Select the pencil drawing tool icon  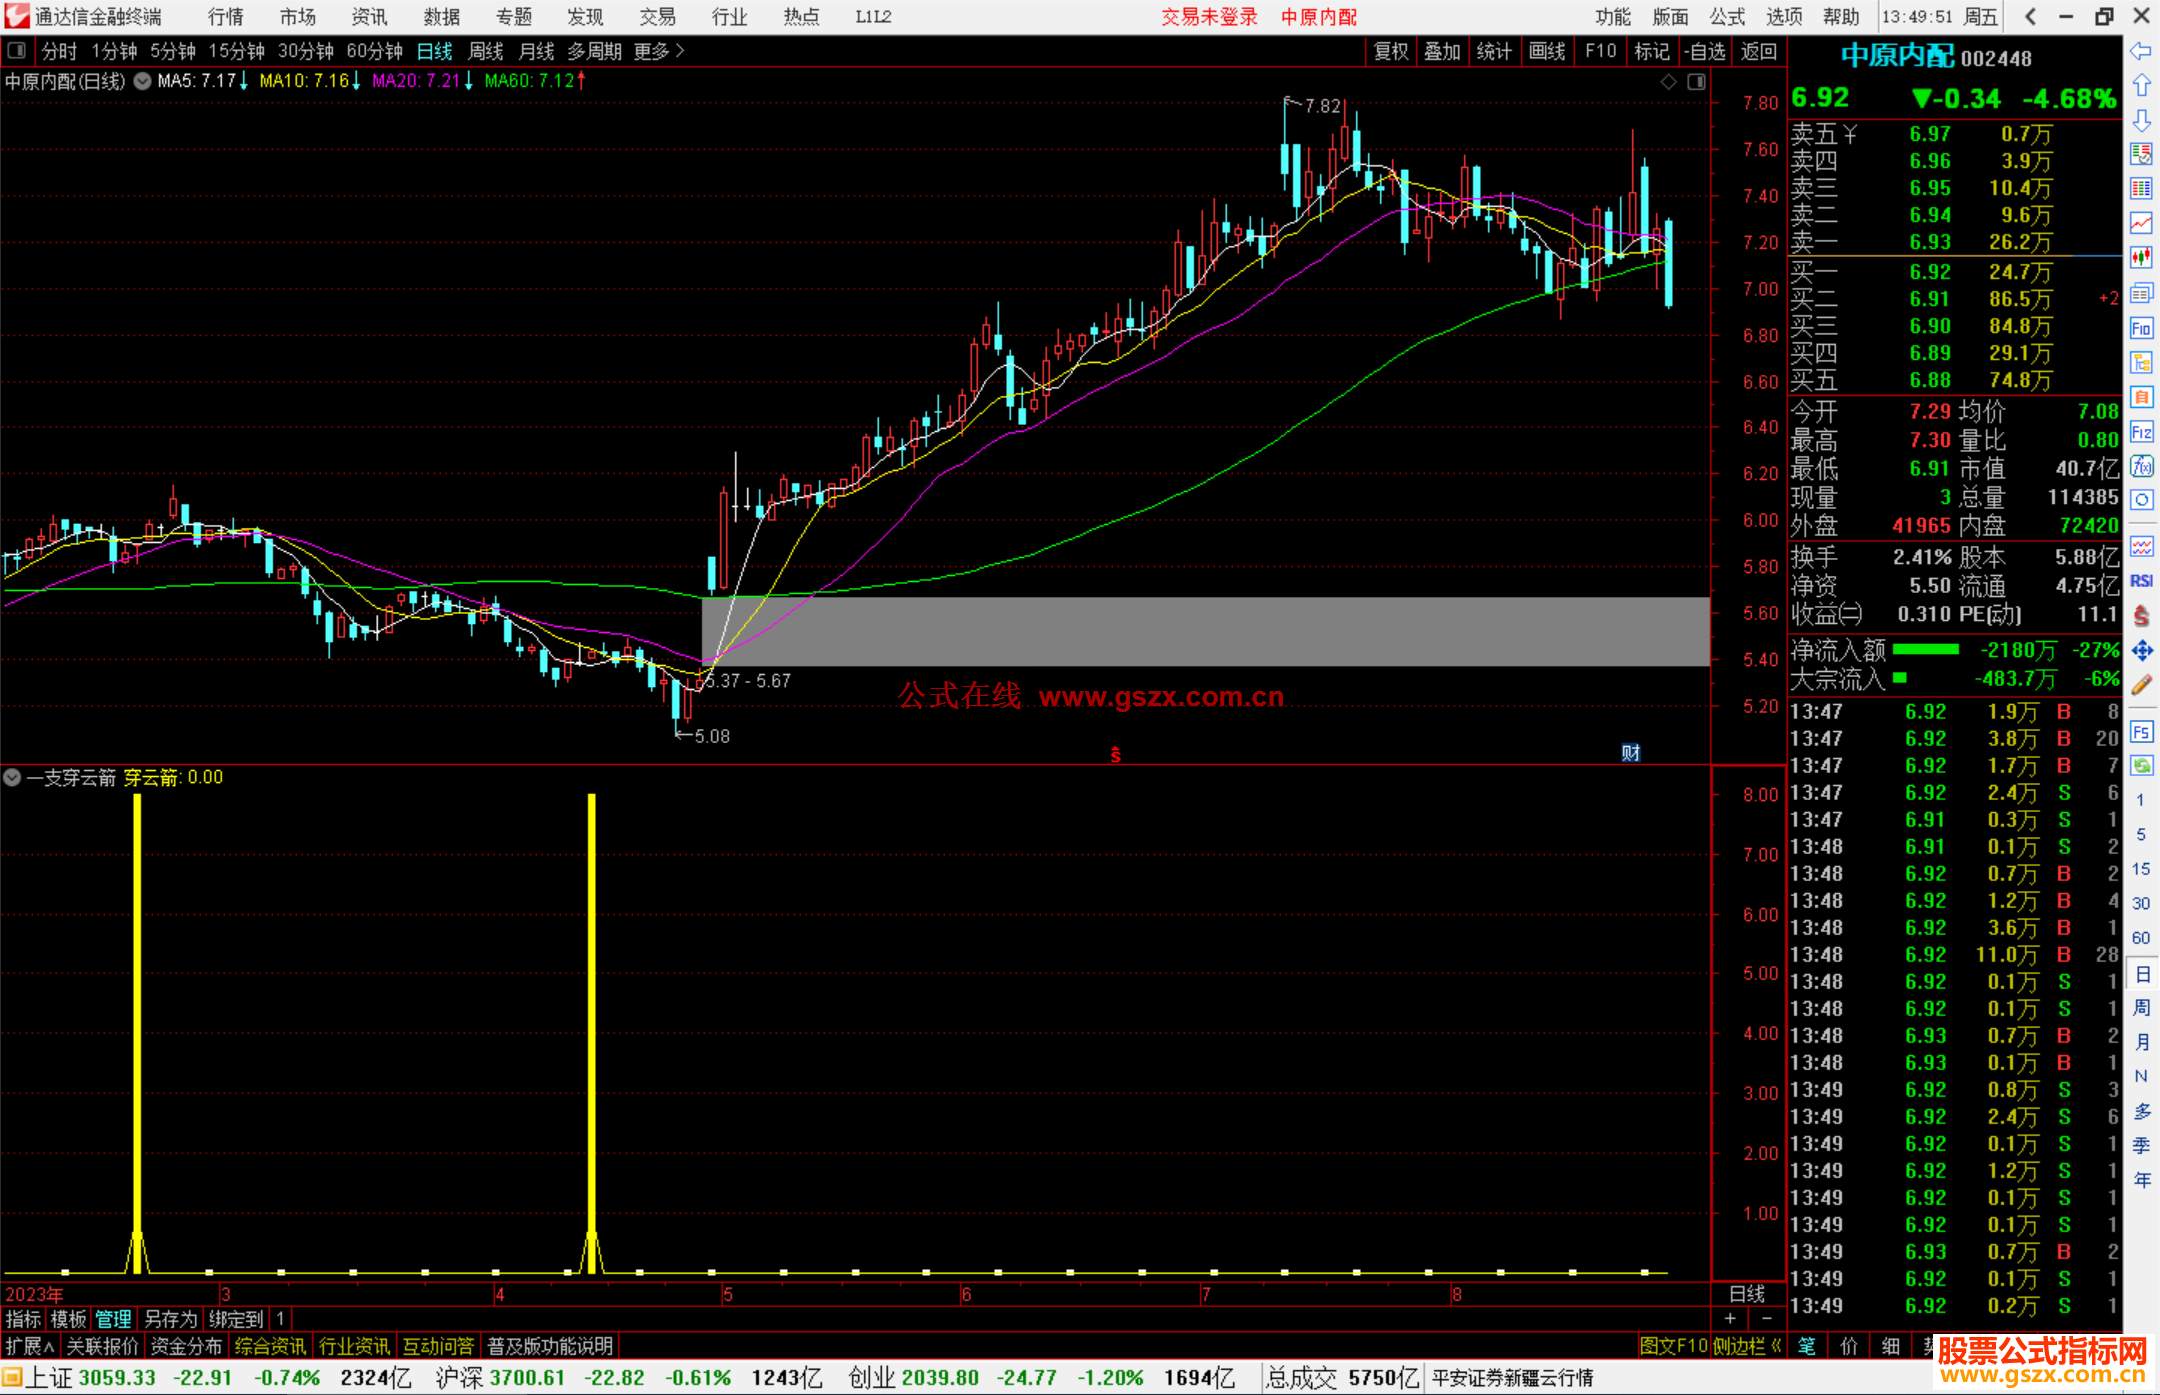pyautogui.click(x=2141, y=685)
